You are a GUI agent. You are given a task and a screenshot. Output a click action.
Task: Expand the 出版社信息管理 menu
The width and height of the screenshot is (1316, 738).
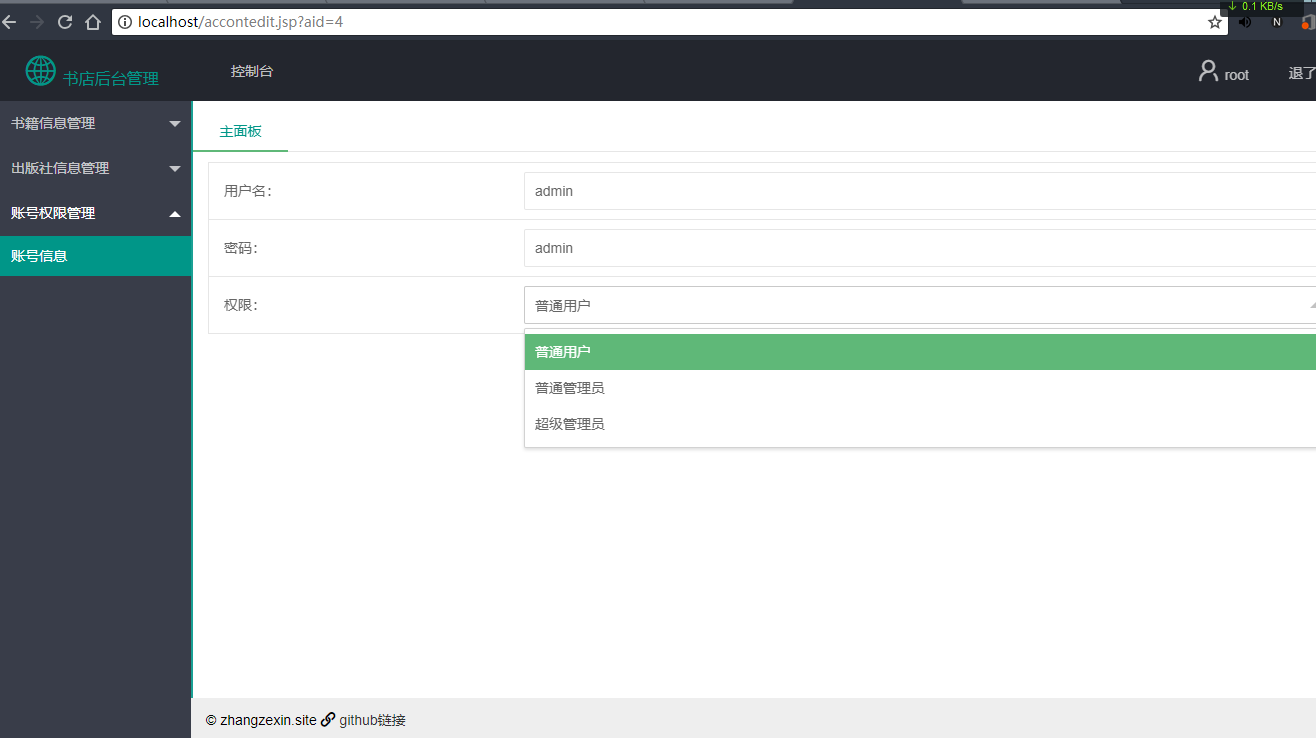95,167
